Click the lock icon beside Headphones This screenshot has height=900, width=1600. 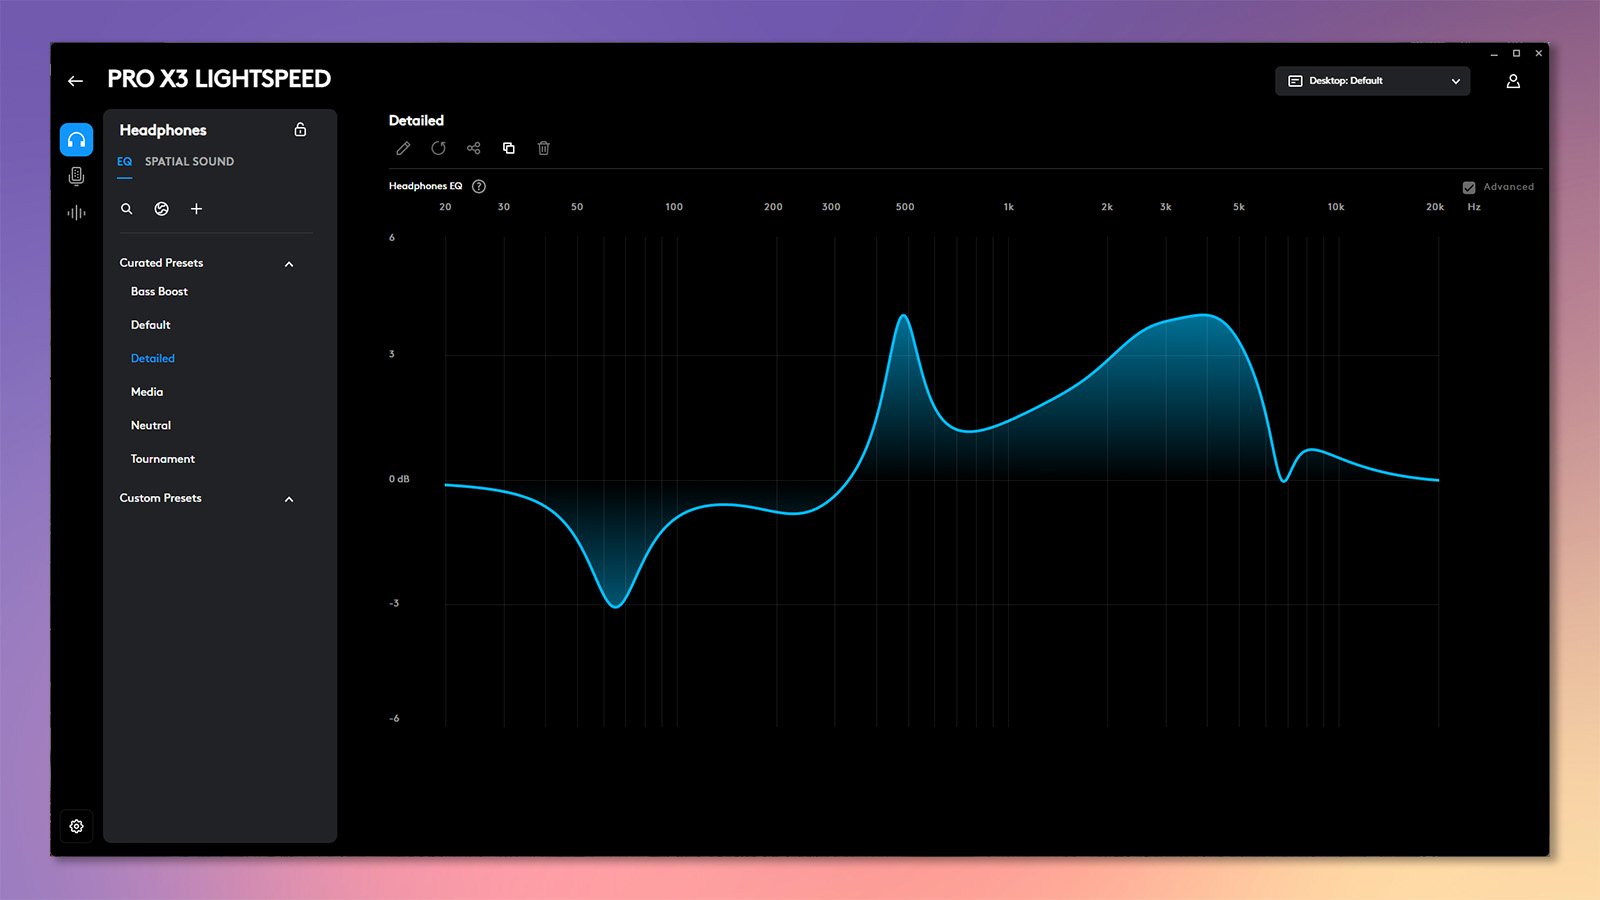pos(300,130)
